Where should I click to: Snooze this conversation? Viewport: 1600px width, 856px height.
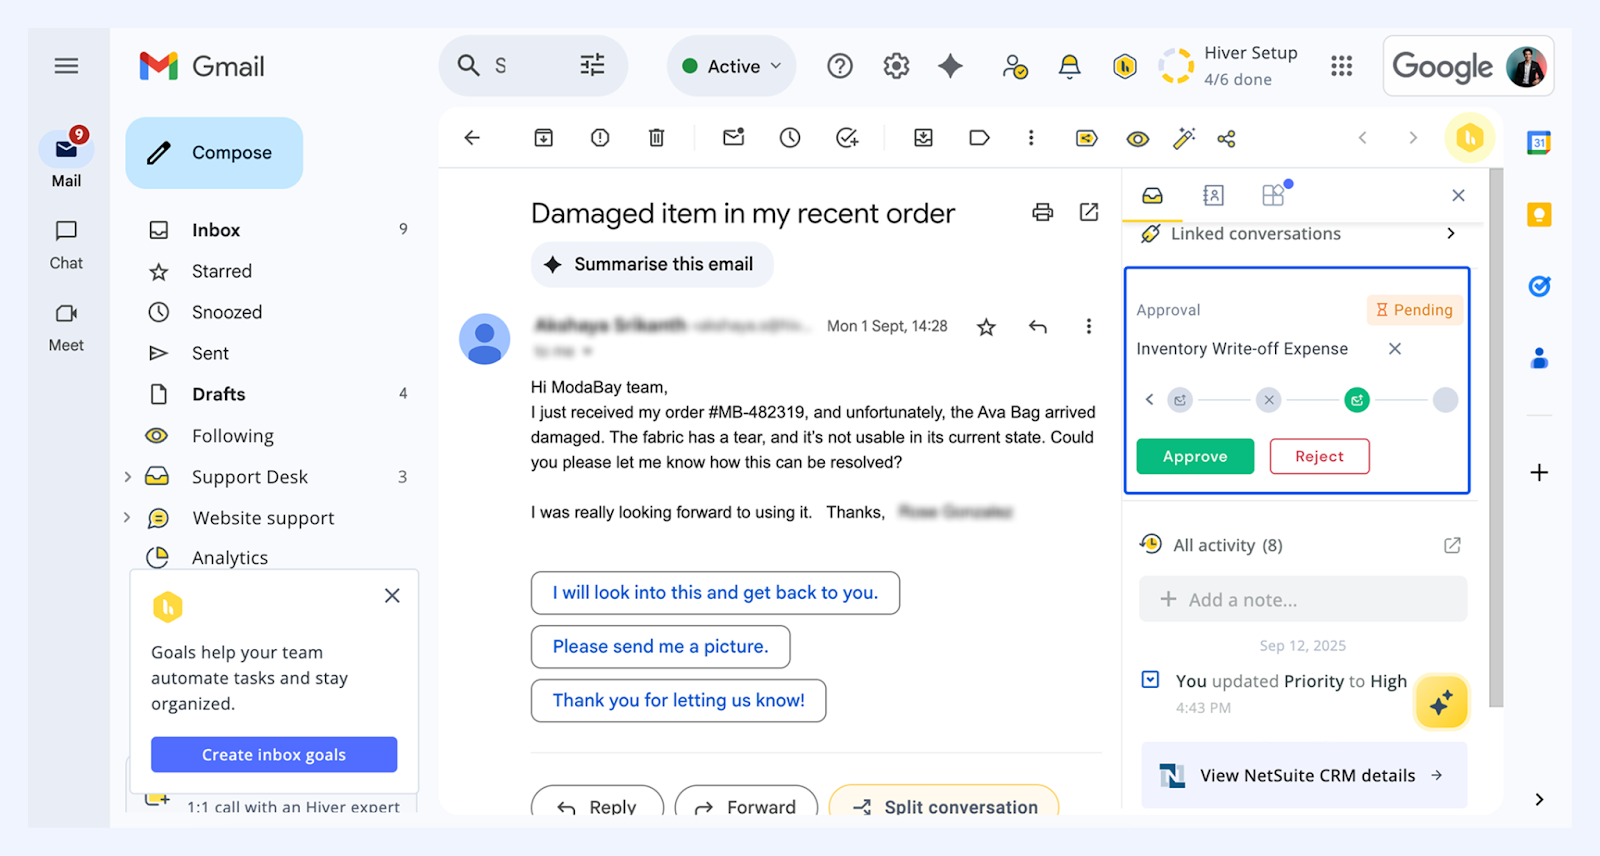(x=790, y=138)
